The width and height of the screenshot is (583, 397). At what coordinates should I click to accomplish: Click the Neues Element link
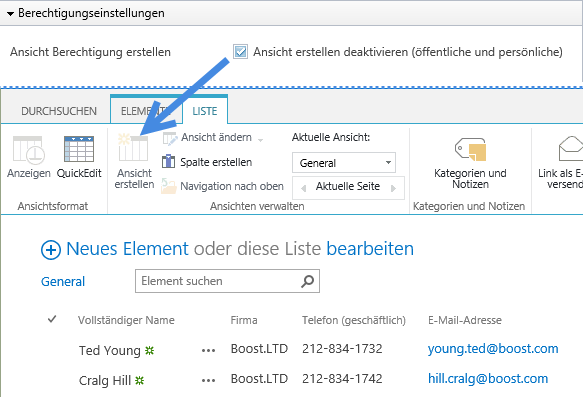[127, 249]
